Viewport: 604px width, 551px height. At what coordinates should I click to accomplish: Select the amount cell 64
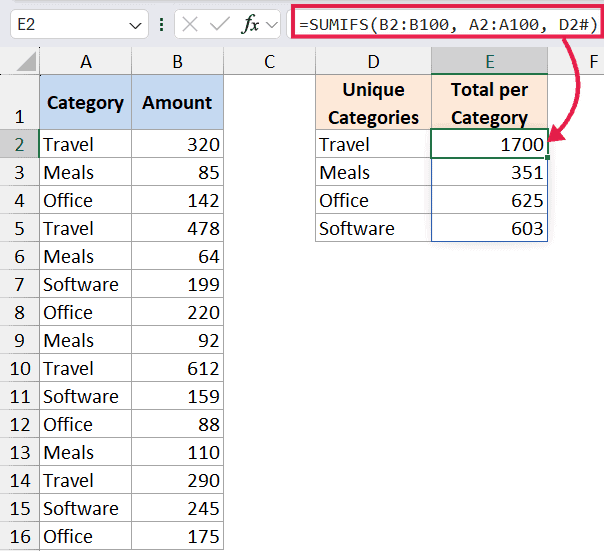pos(177,256)
